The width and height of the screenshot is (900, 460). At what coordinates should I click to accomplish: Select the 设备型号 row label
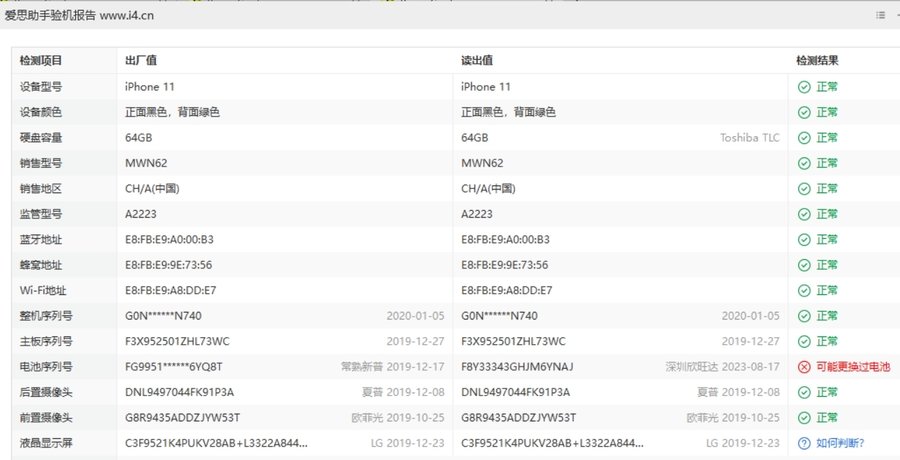click(x=41, y=87)
